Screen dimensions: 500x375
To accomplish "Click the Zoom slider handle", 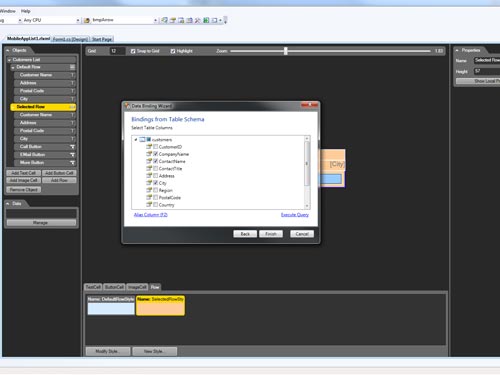I will click(x=286, y=51).
